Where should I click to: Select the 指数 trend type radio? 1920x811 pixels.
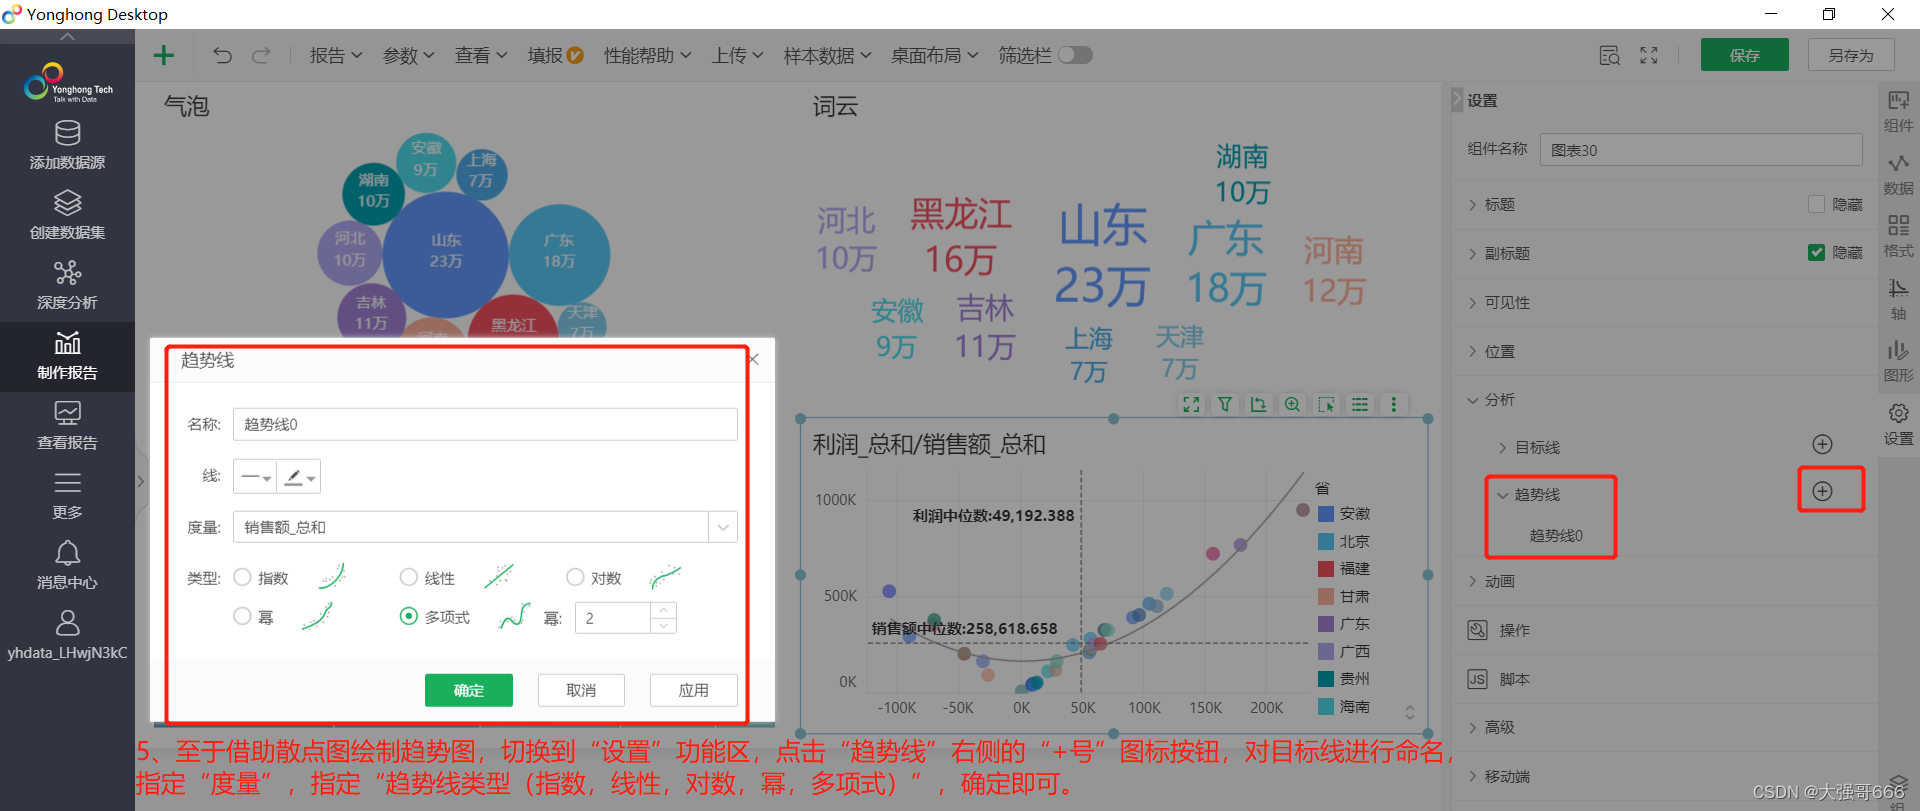click(242, 577)
